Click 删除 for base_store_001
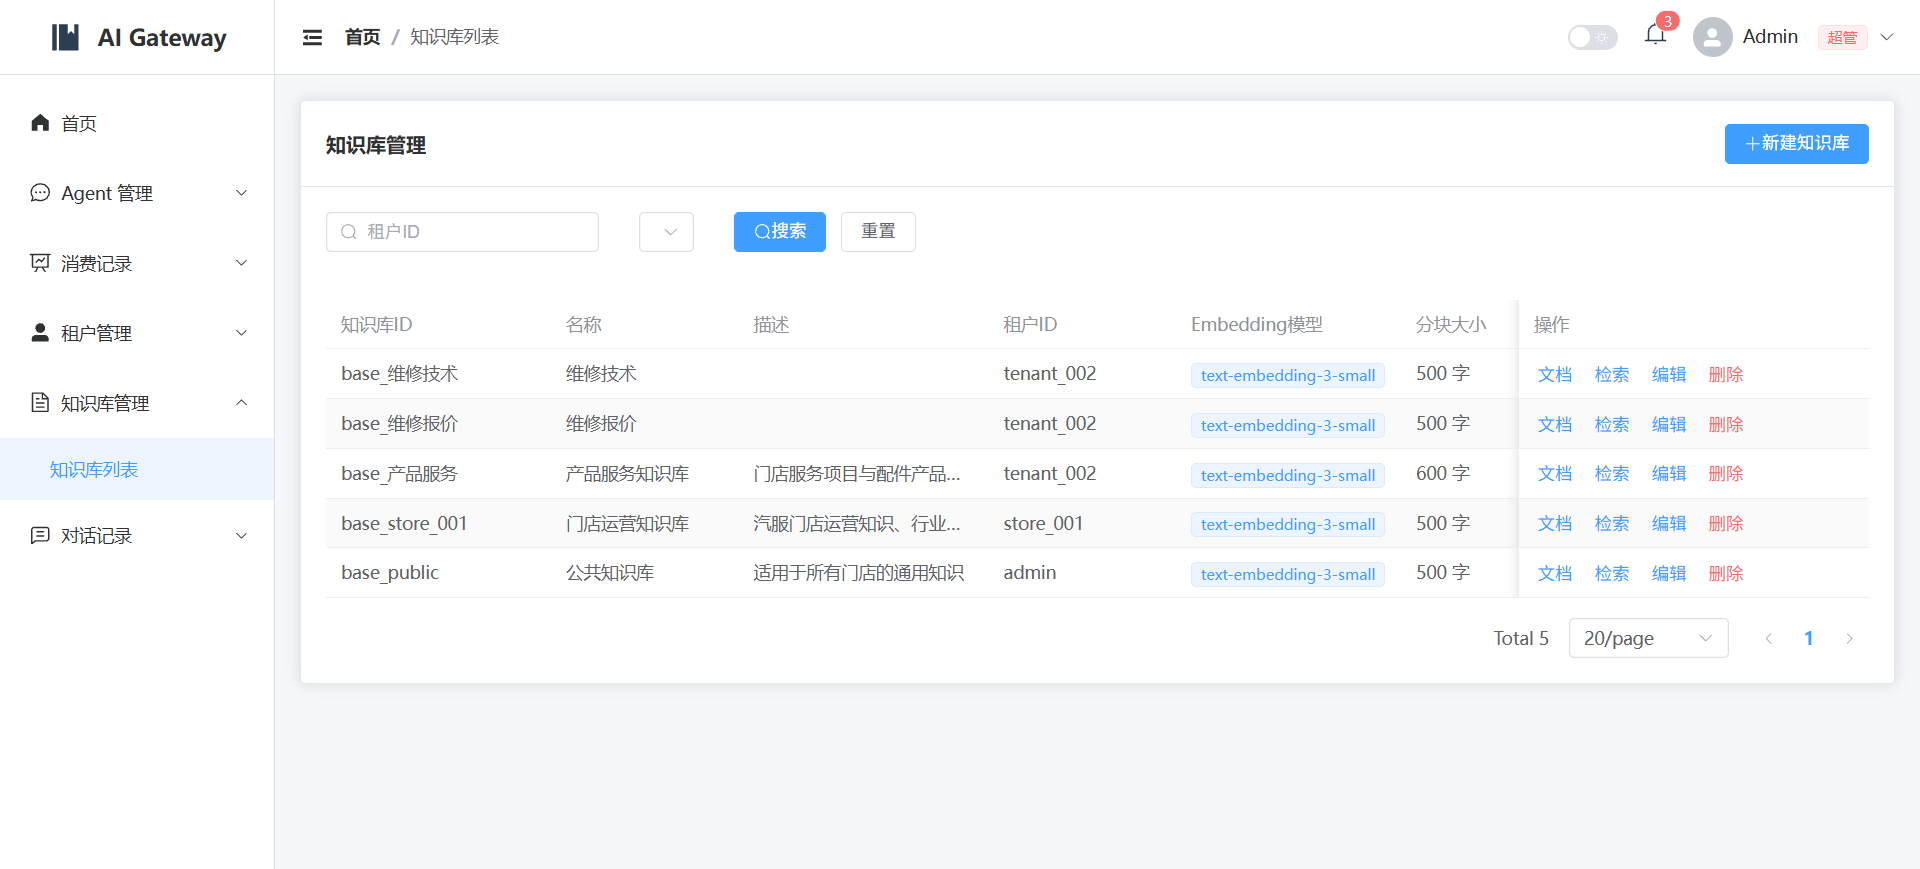1920x869 pixels. (x=1726, y=523)
